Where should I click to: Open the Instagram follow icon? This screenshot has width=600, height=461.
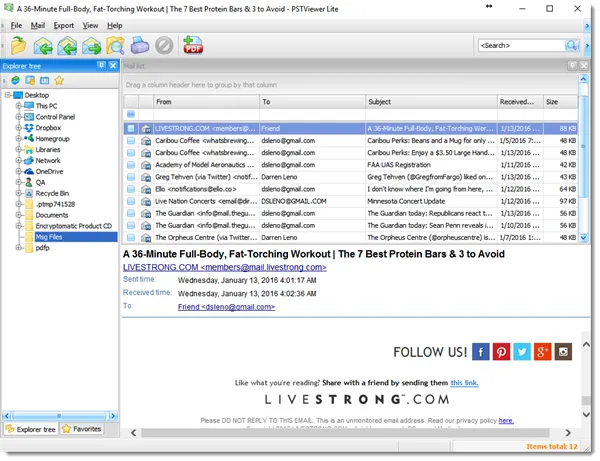(563, 352)
